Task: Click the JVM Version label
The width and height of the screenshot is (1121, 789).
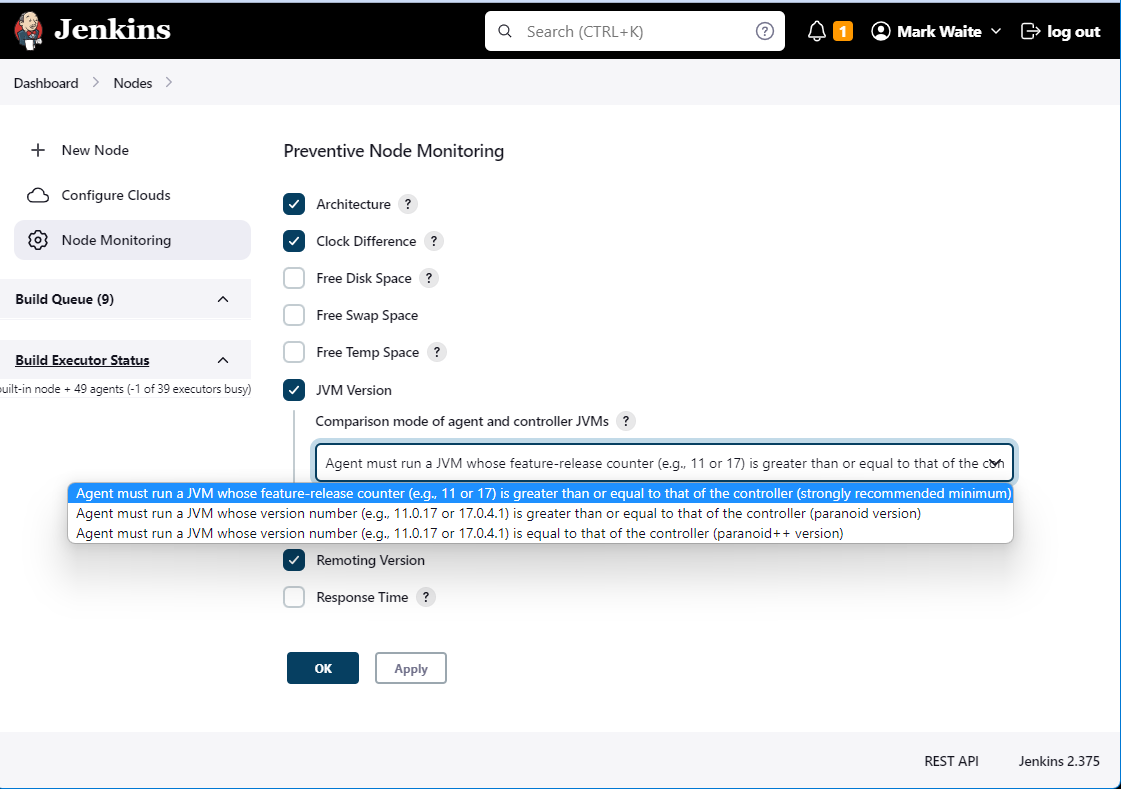Action: (354, 390)
